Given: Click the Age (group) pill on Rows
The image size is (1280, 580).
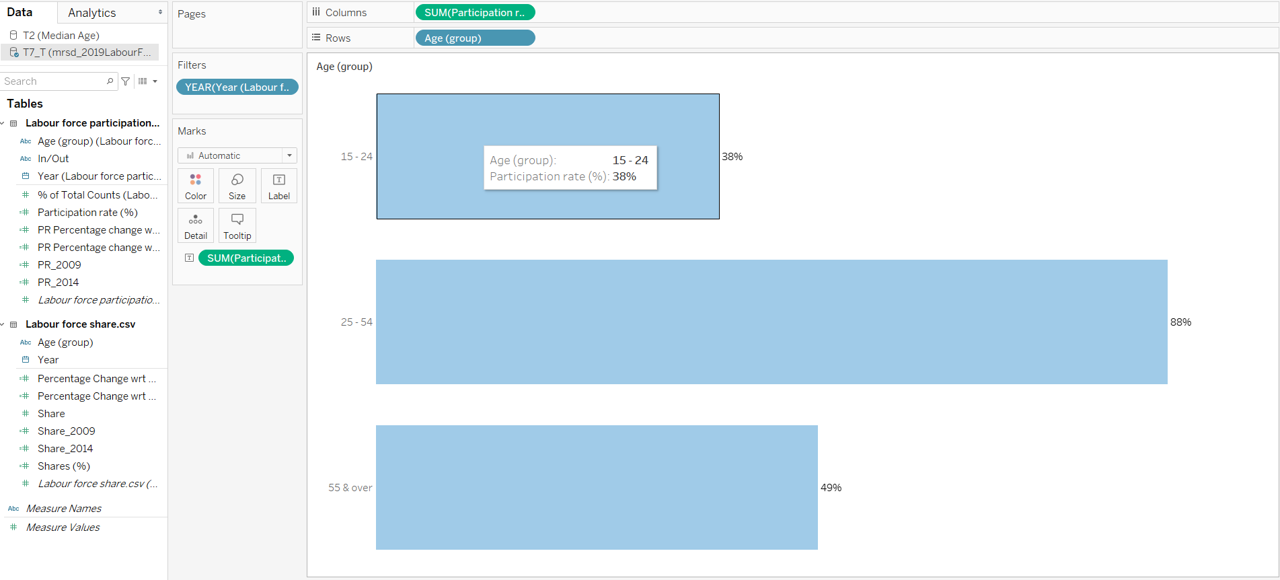Looking at the screenshot, I should [475, 38].
